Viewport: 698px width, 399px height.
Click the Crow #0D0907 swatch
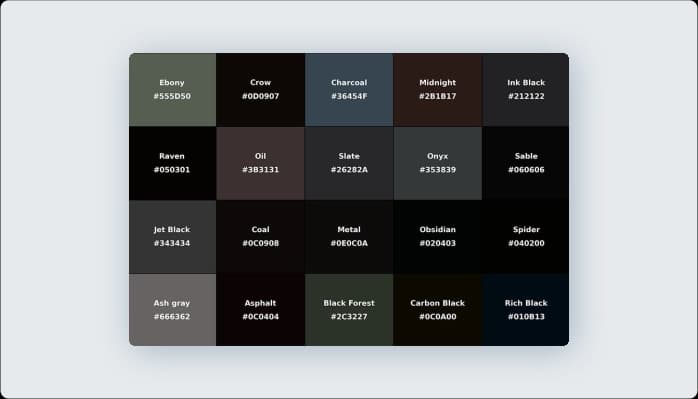click(x=260, y=90)
